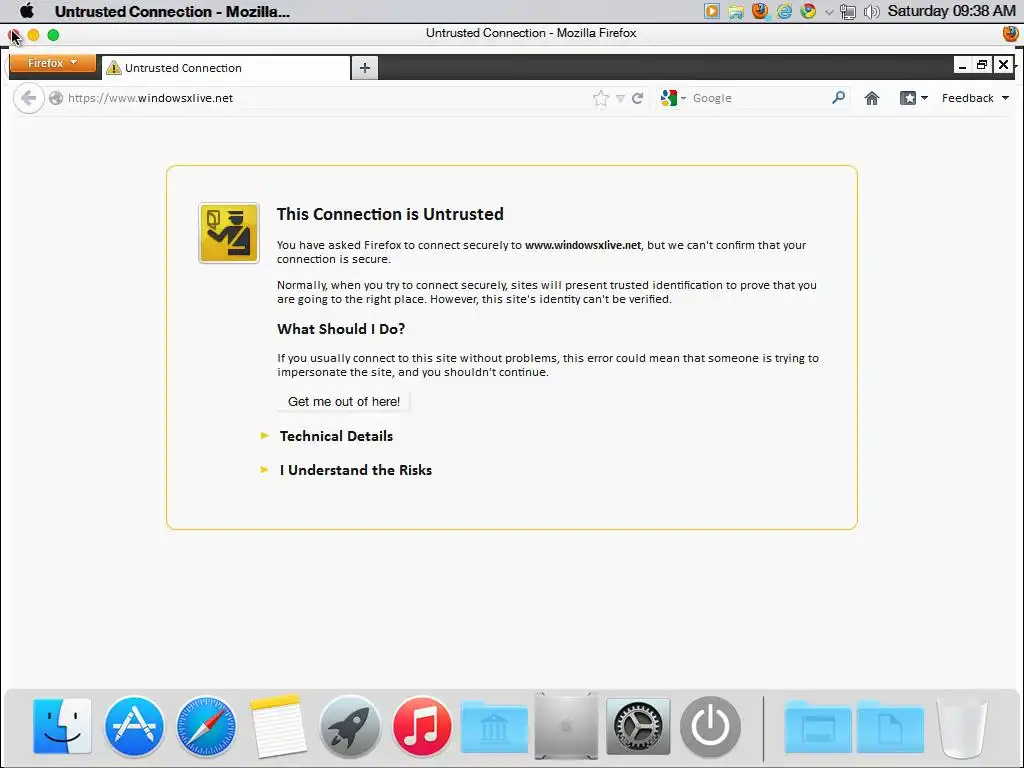
Task: Open a new tab with plus button
Action: tap(364, 67)
